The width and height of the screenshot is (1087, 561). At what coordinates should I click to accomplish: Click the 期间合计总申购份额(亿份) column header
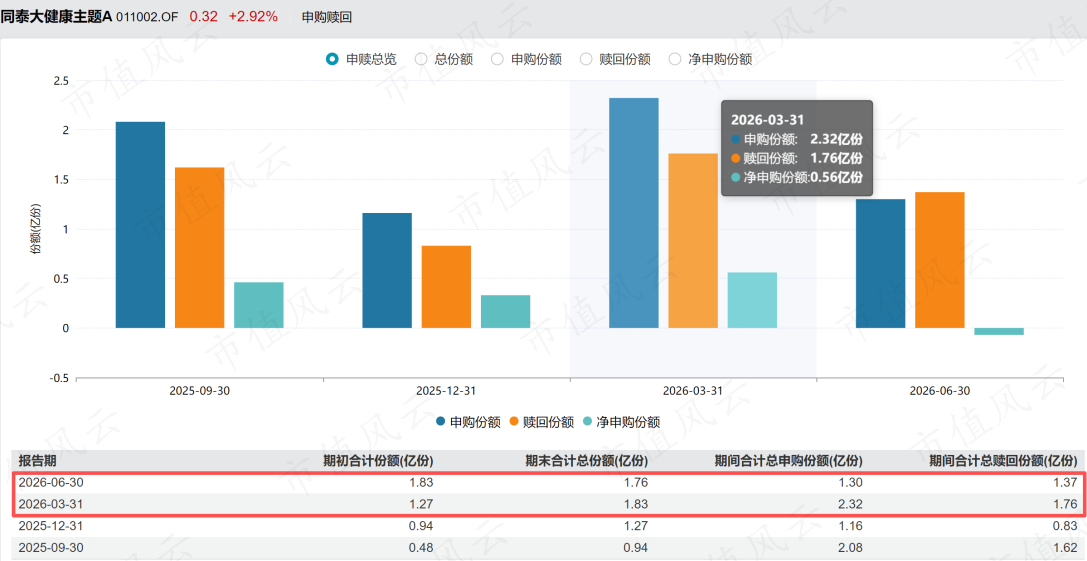click(789, 460)
